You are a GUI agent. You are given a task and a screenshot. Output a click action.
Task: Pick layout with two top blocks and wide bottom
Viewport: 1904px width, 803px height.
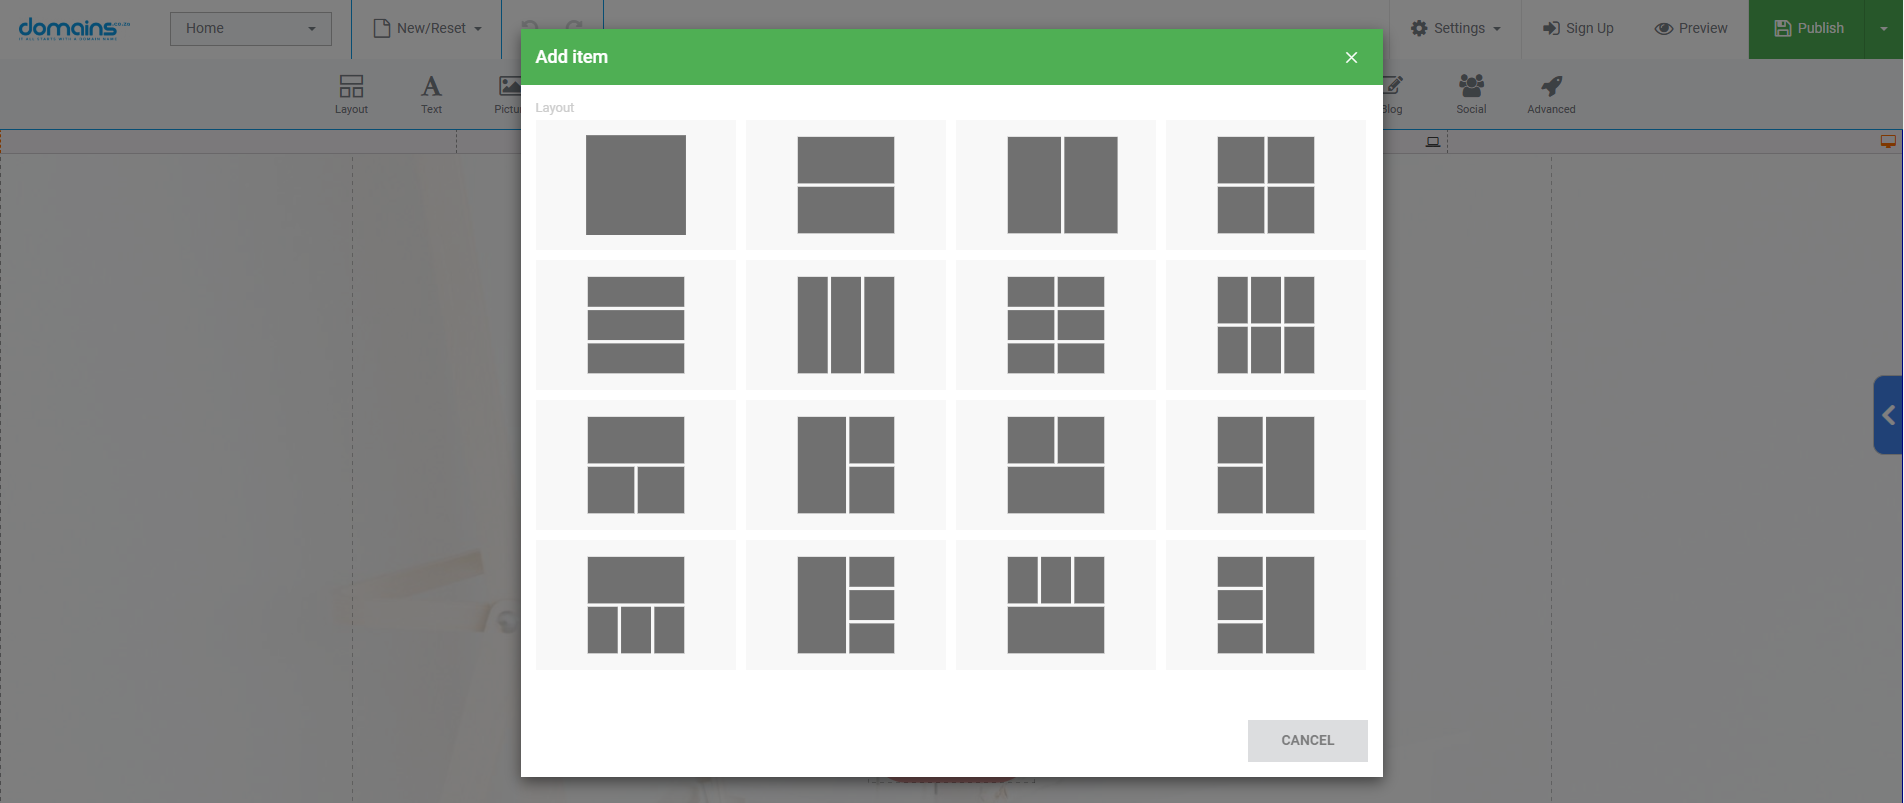coord(1055,465)
